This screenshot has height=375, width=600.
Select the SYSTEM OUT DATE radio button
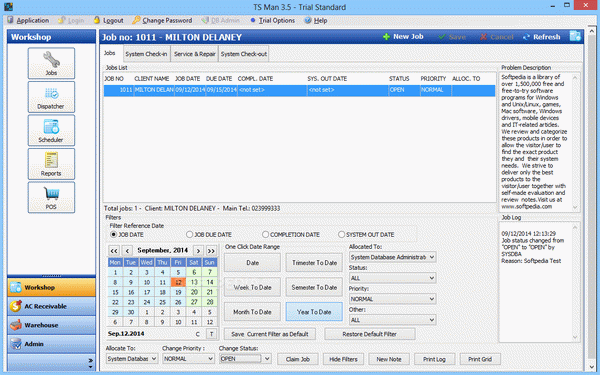coord(341,234)
